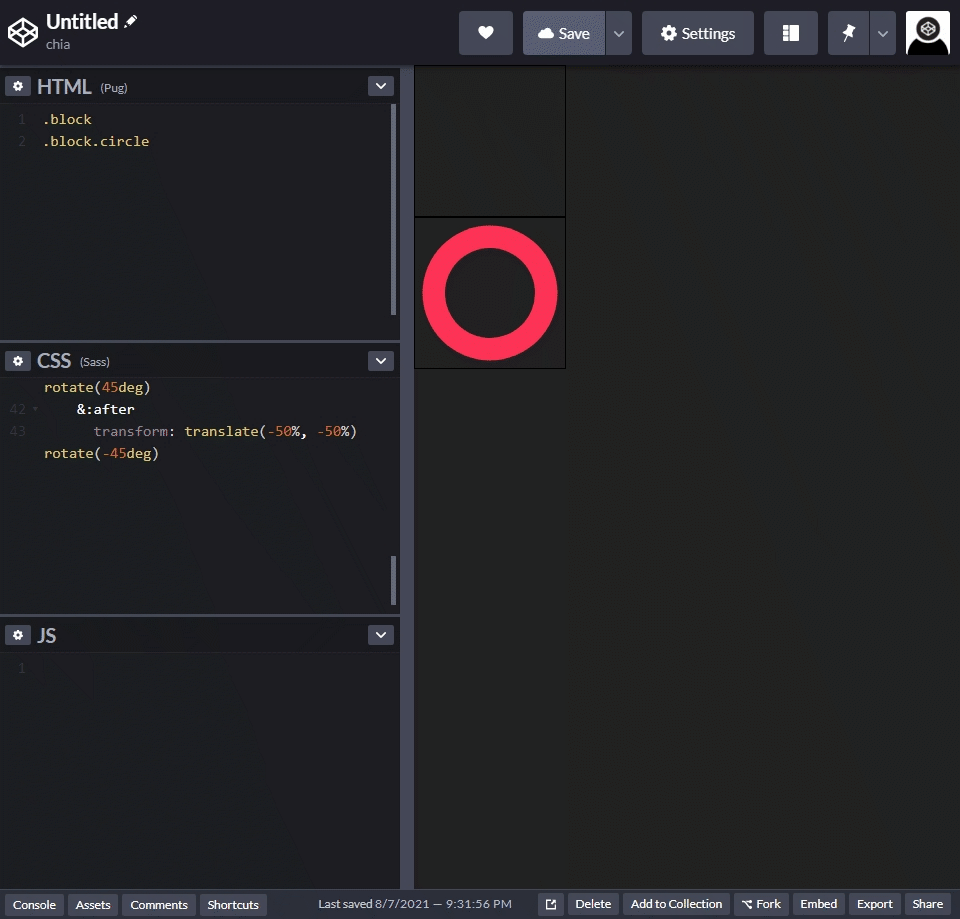
Task: Save the pen
Action: click(564, 33)
